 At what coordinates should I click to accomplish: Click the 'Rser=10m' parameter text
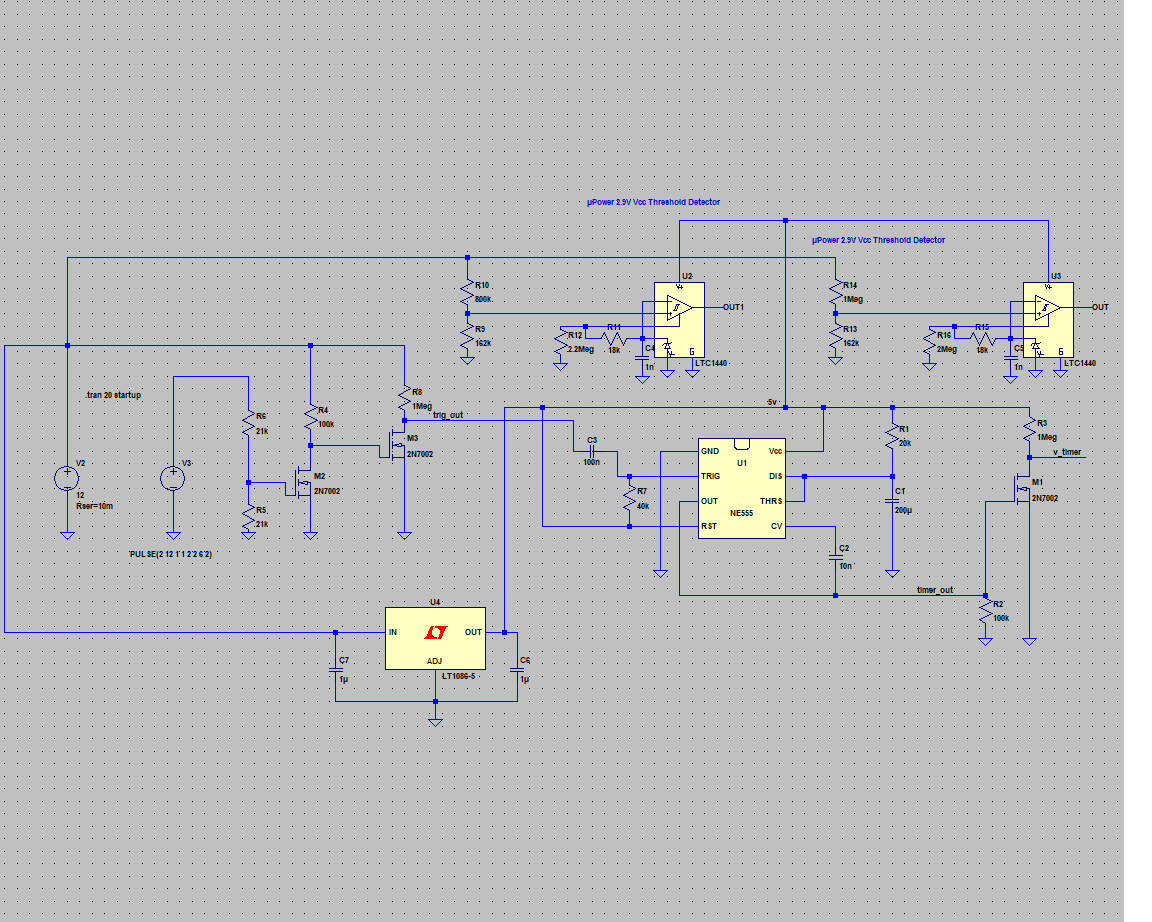[94, 506]
